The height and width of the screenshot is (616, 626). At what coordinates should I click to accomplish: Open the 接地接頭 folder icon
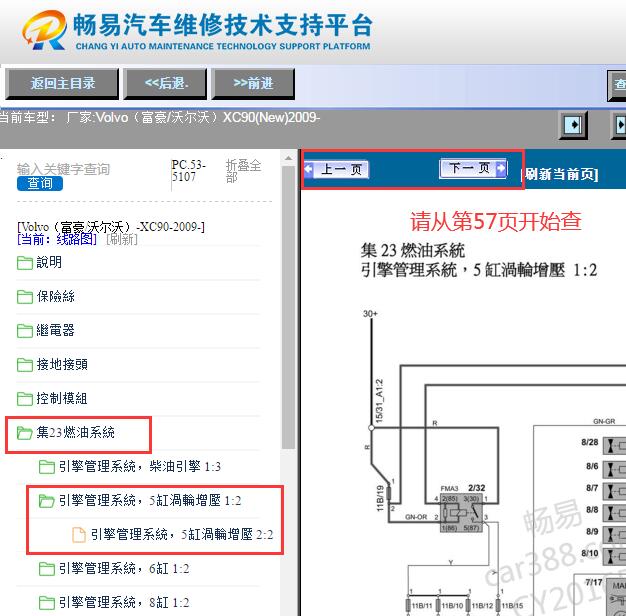coord(25,364)
